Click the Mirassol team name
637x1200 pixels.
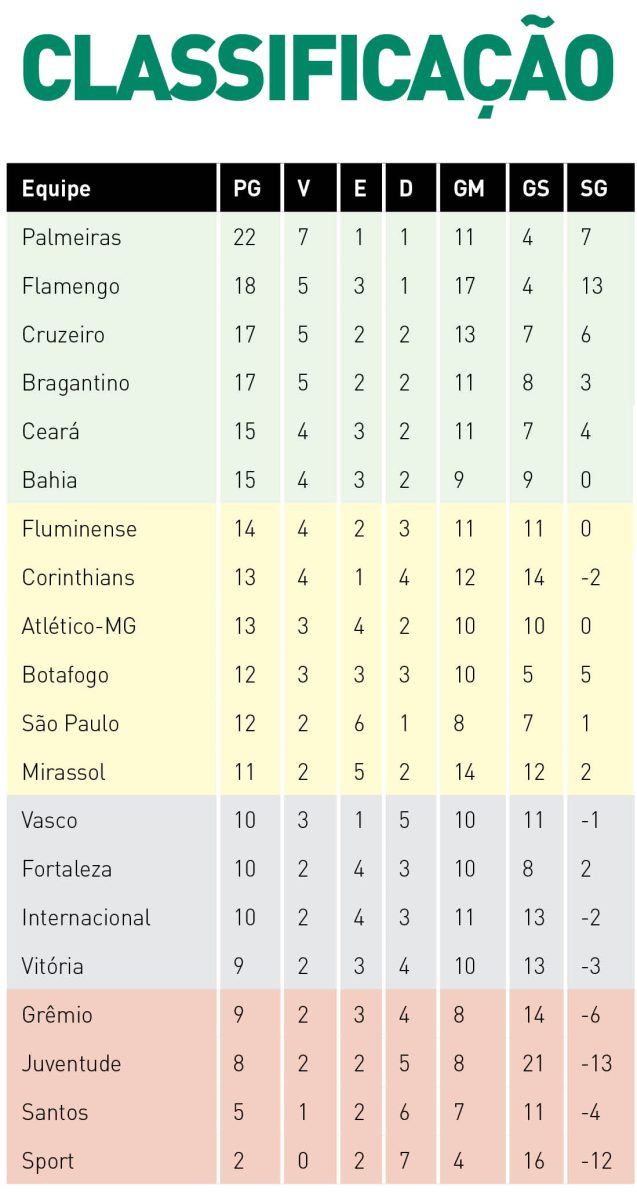[63, 772]
